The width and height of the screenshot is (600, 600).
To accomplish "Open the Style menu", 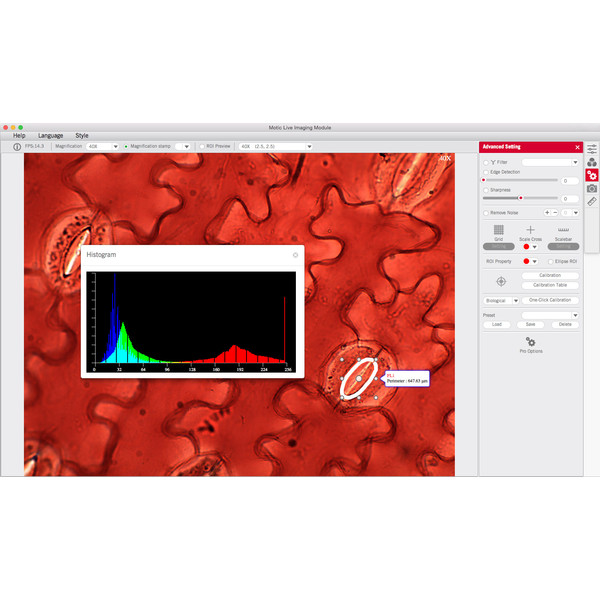I will pyautogui.click(x=82, y=135).
